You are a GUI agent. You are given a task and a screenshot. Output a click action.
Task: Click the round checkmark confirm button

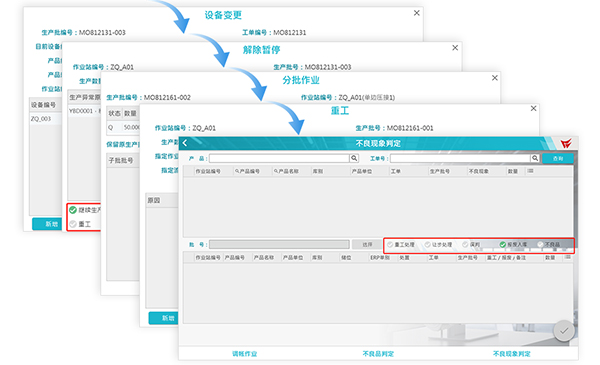(x=564, y=331)
